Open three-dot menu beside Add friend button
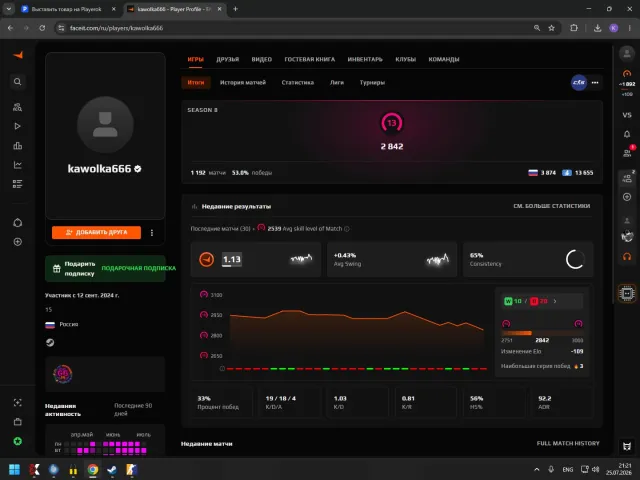Image resolution: width=640 pixels, height=480 pixels. point(152,233)
